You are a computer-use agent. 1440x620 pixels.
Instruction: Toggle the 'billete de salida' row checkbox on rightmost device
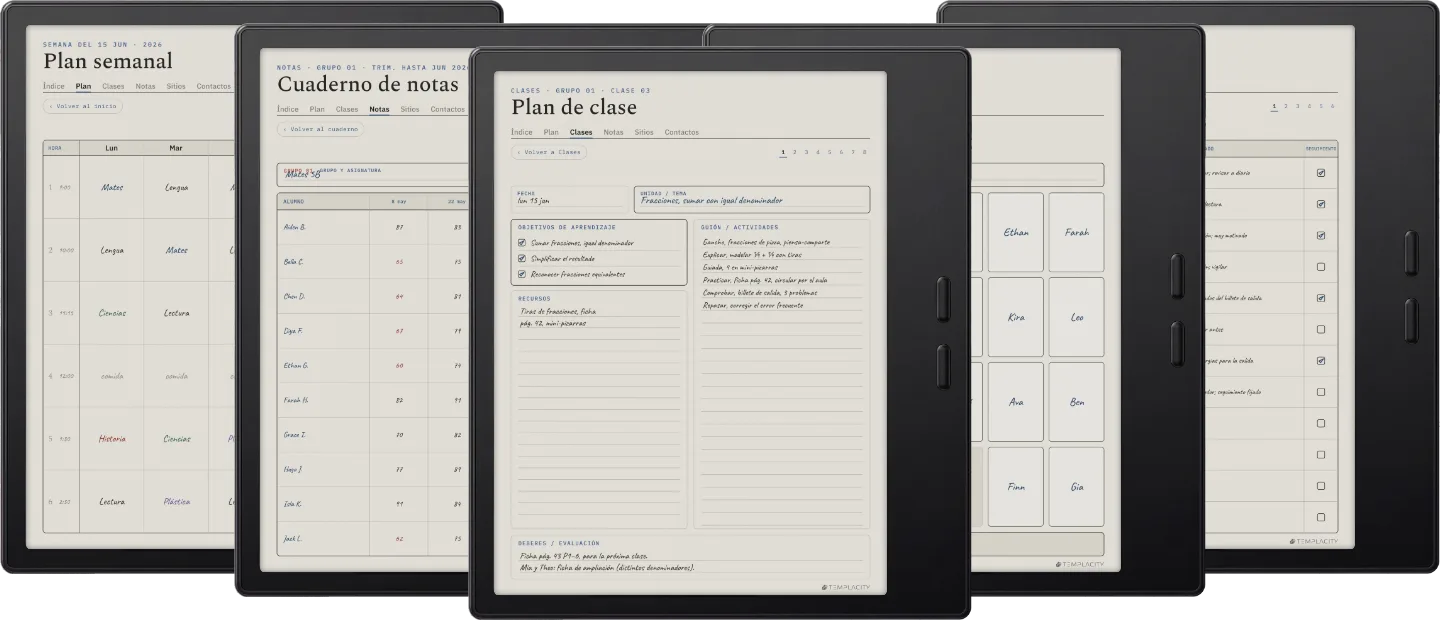pos(1321,298)
